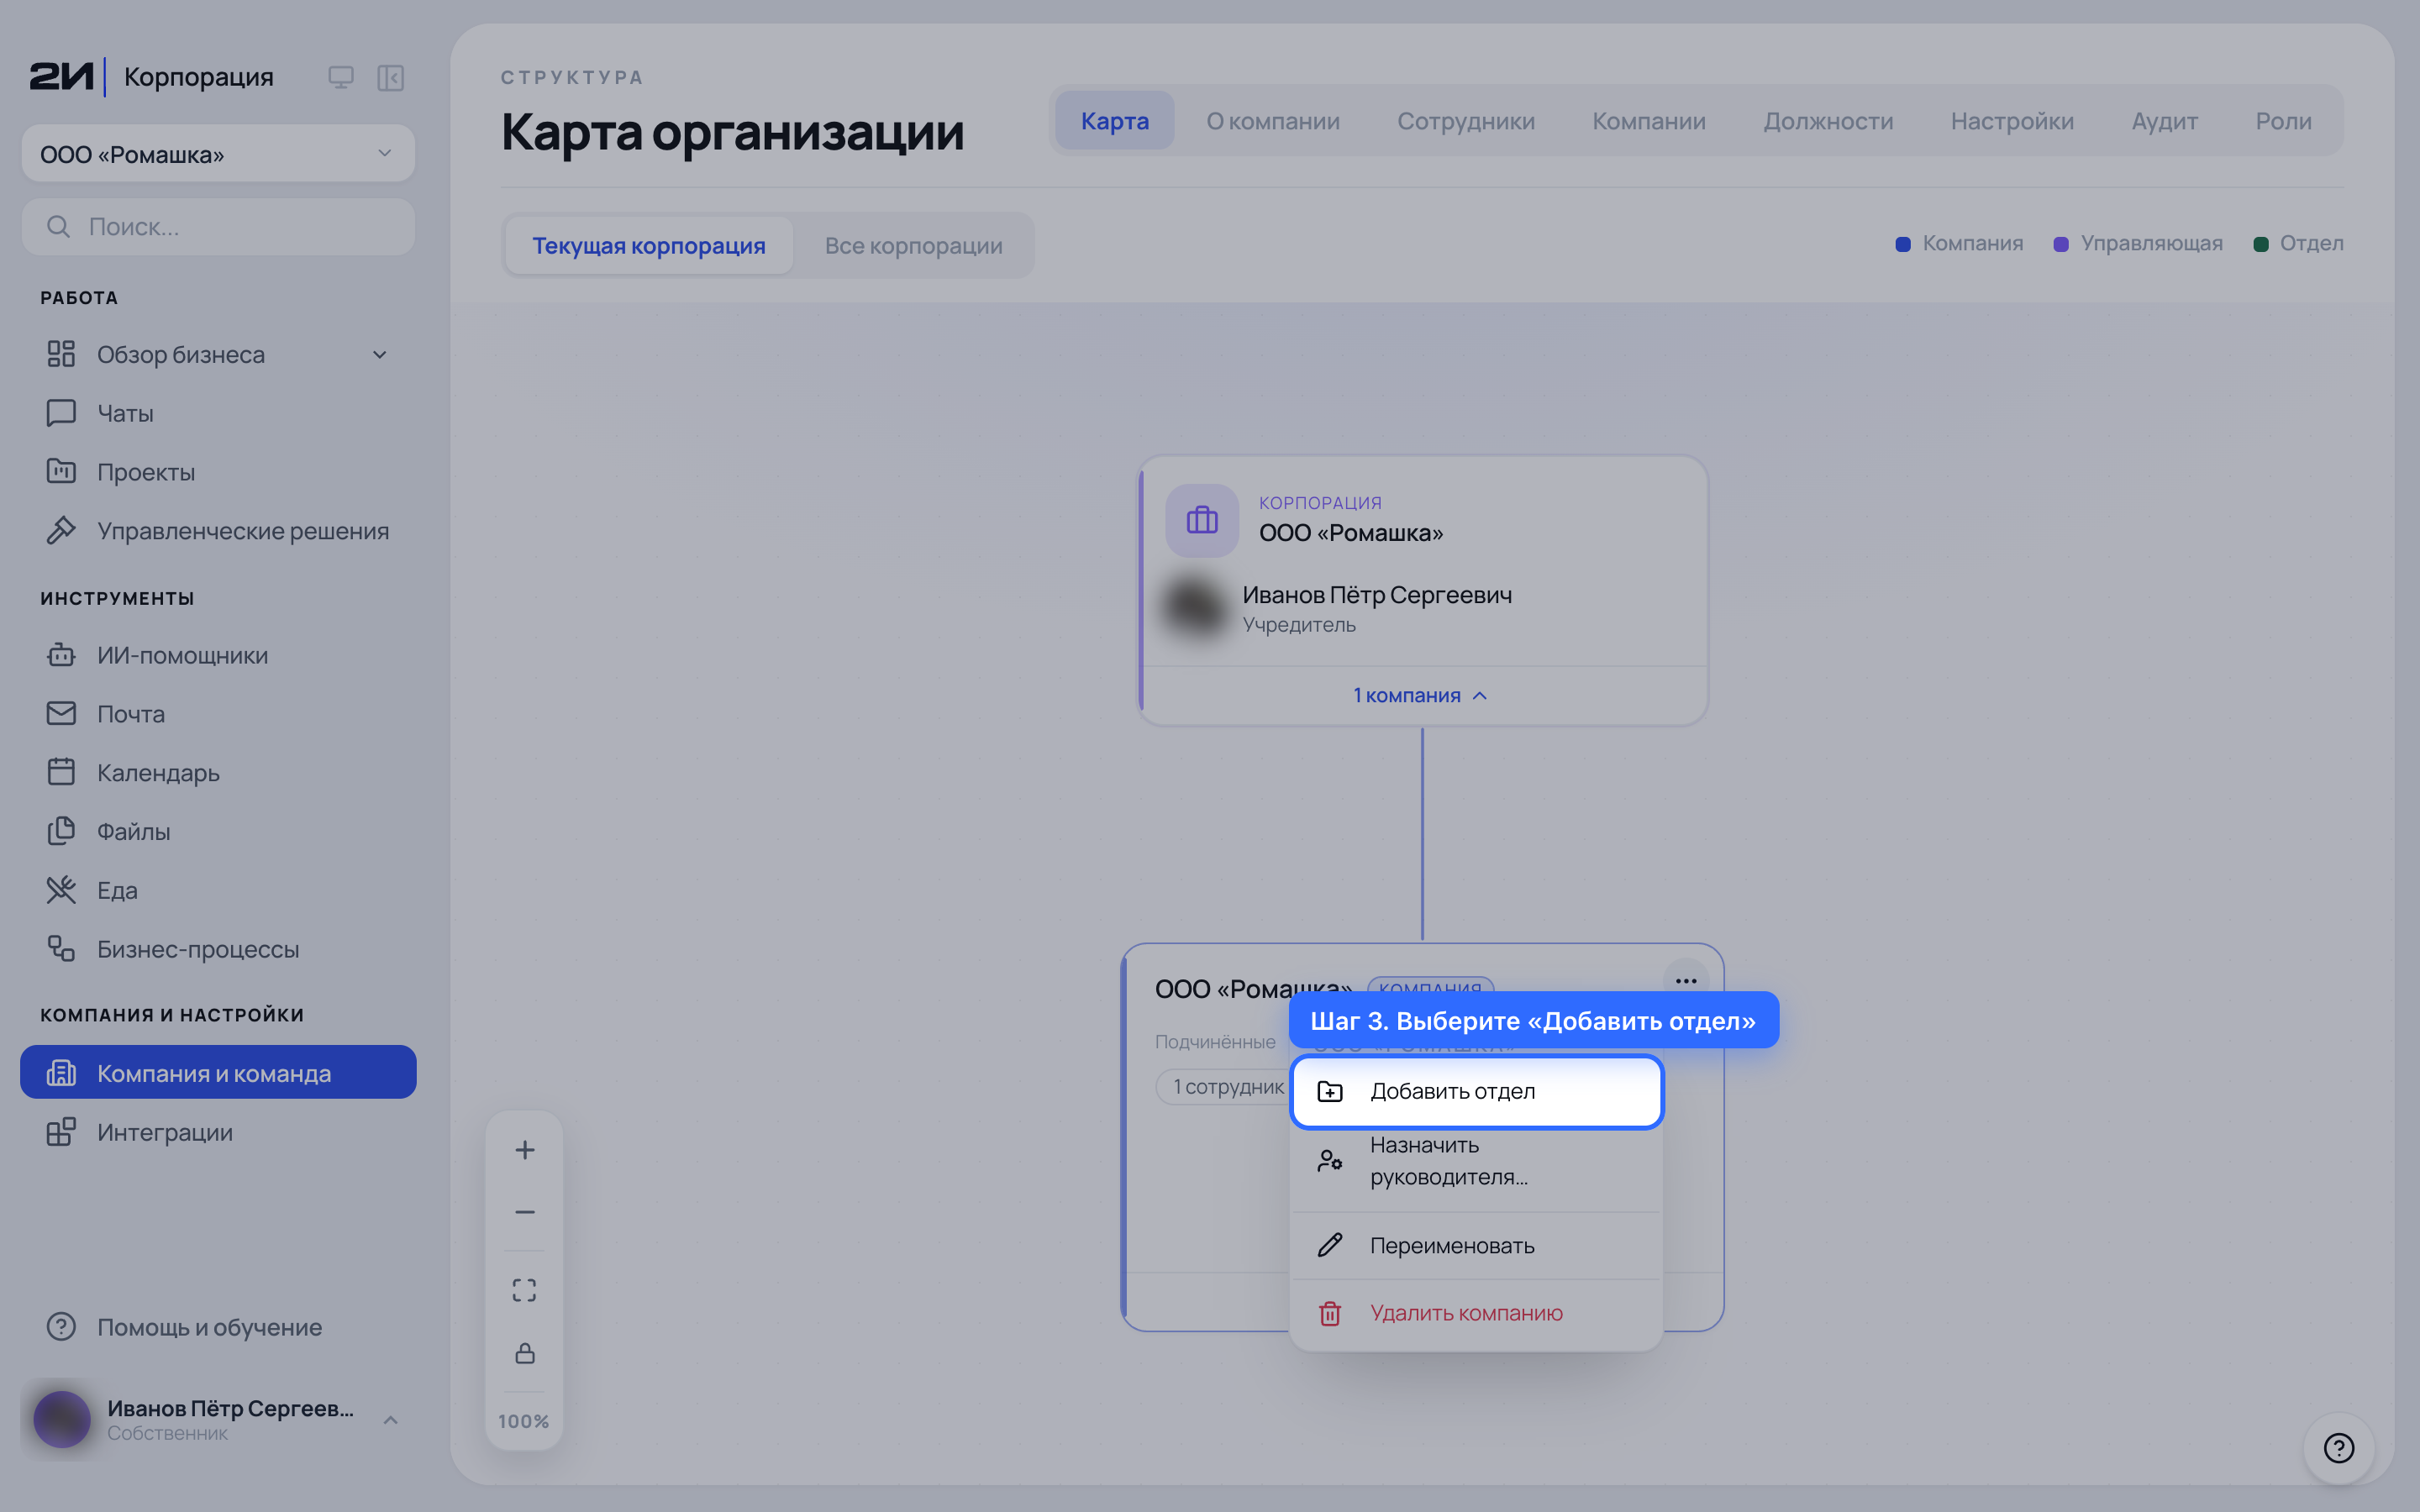Switch to the Должности tab
The height and width of the screenshot is (1512, 2420).
tap(1828, 121)
